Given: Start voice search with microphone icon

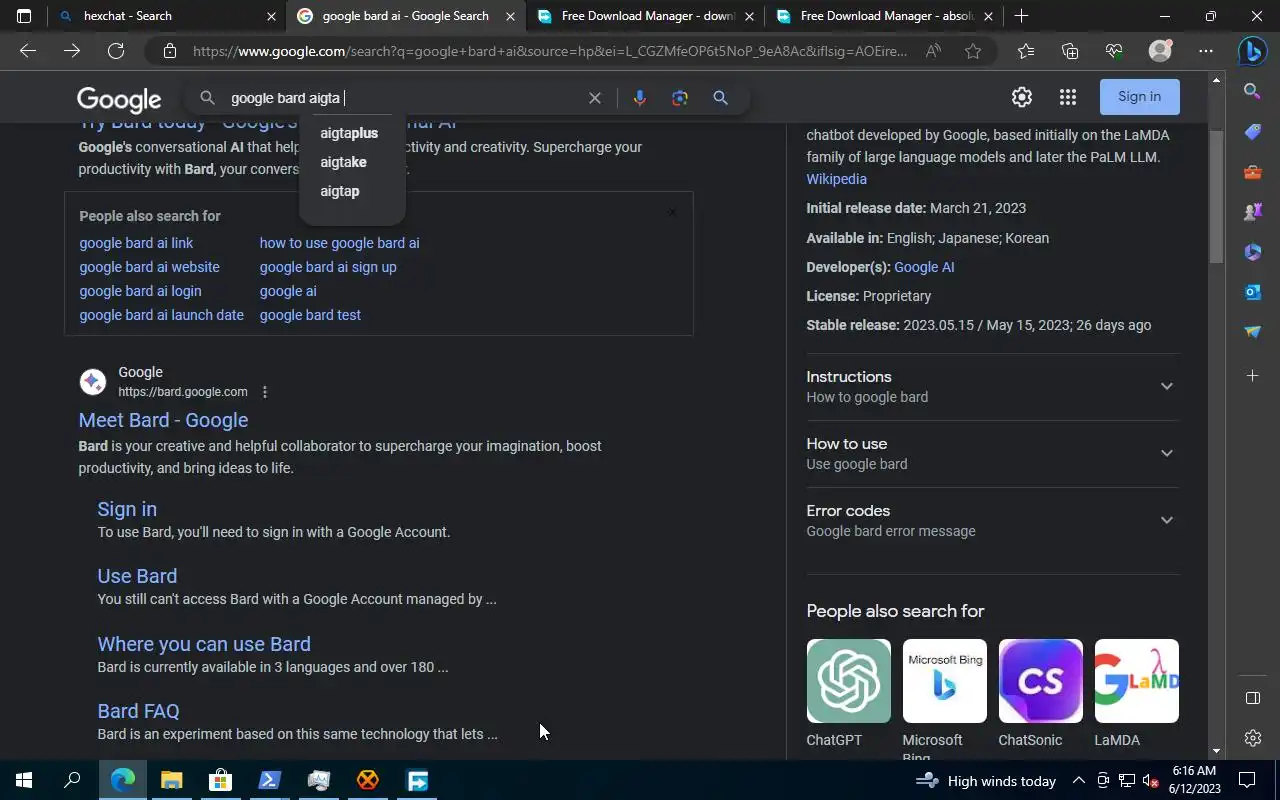Looking at the screenshot, I should [x=640, y=98].
